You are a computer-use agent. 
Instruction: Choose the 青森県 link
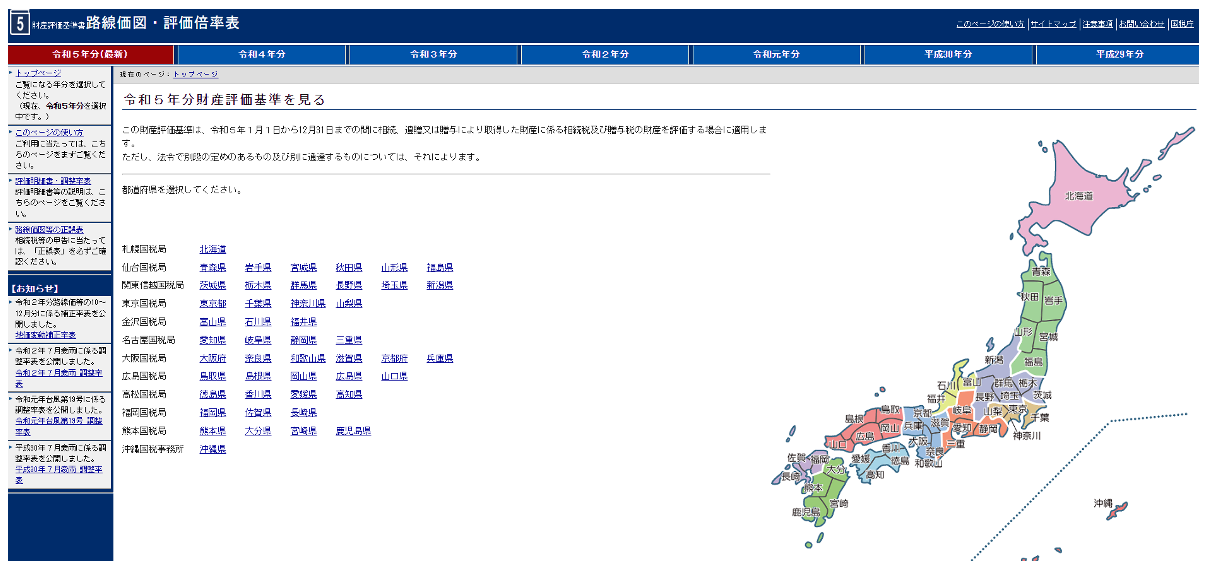tap(212, 268)
